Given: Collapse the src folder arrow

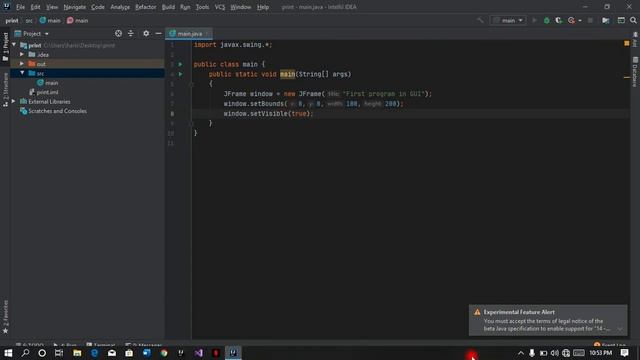Looking at the screenshot, I should coord(22,73).
